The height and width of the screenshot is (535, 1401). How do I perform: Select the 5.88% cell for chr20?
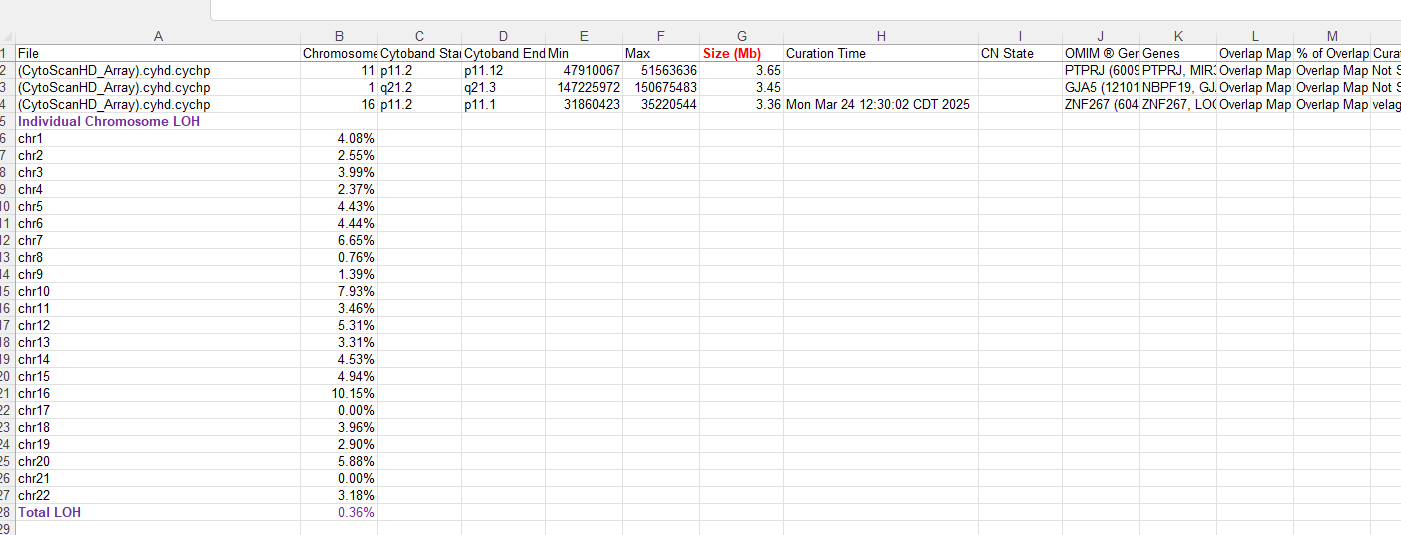[339, 461]
